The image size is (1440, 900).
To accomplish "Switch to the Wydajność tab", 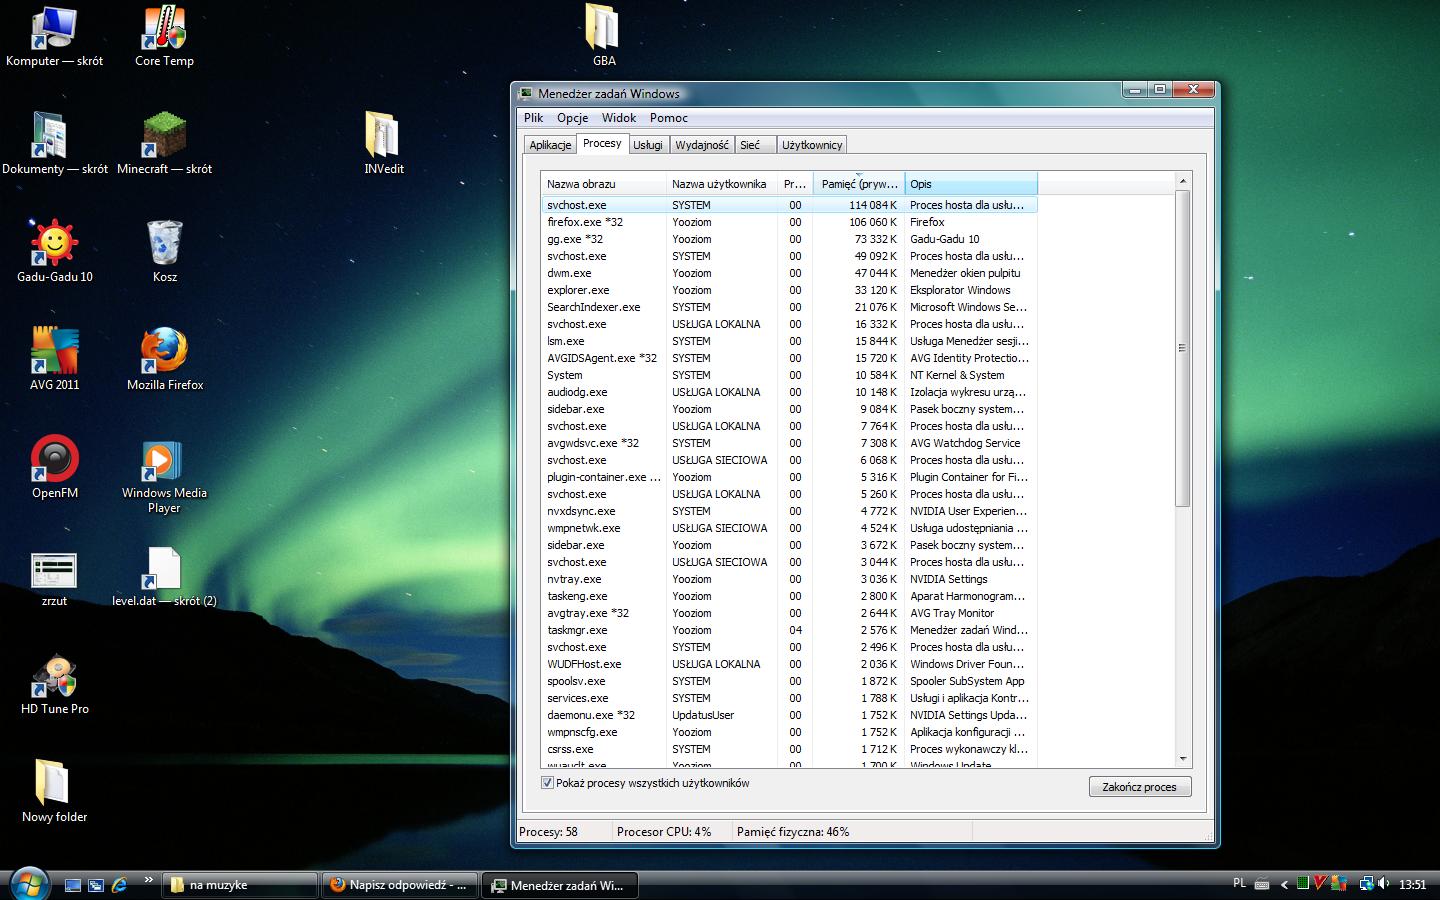I will pyautogui.click(x=702, y=145).
